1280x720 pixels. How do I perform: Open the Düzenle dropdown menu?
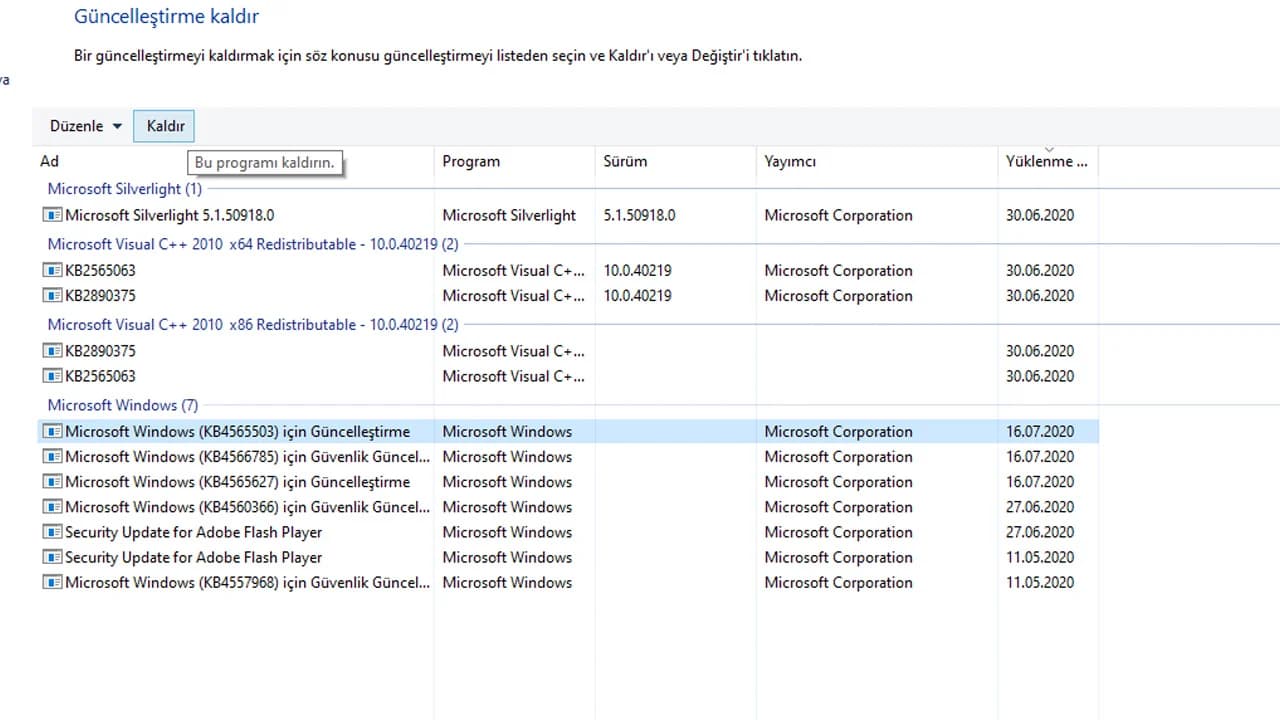pyautogui.click(x=86, y=126)
